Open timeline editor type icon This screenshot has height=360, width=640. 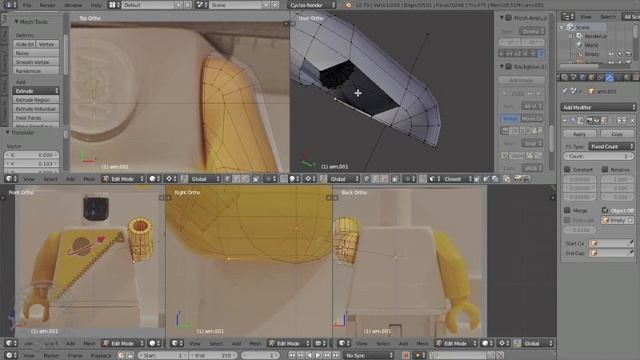[11, 355]
